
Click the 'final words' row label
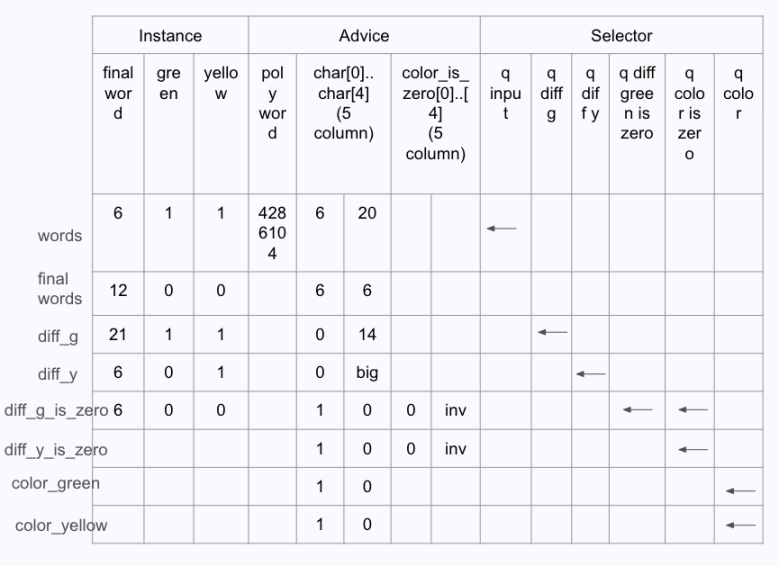coord(60,289)
